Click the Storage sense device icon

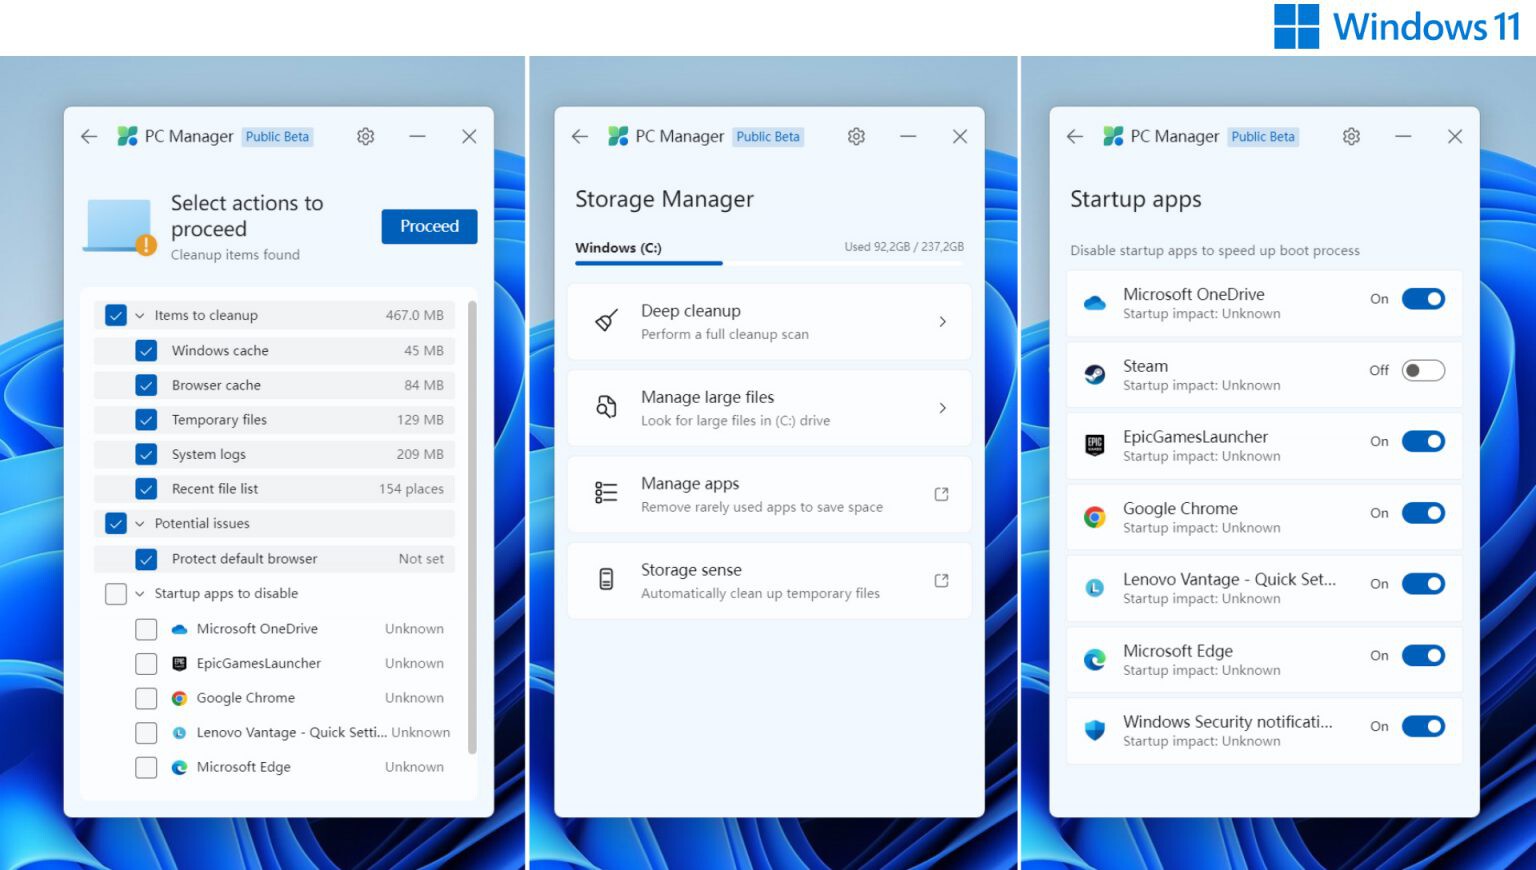606,580
